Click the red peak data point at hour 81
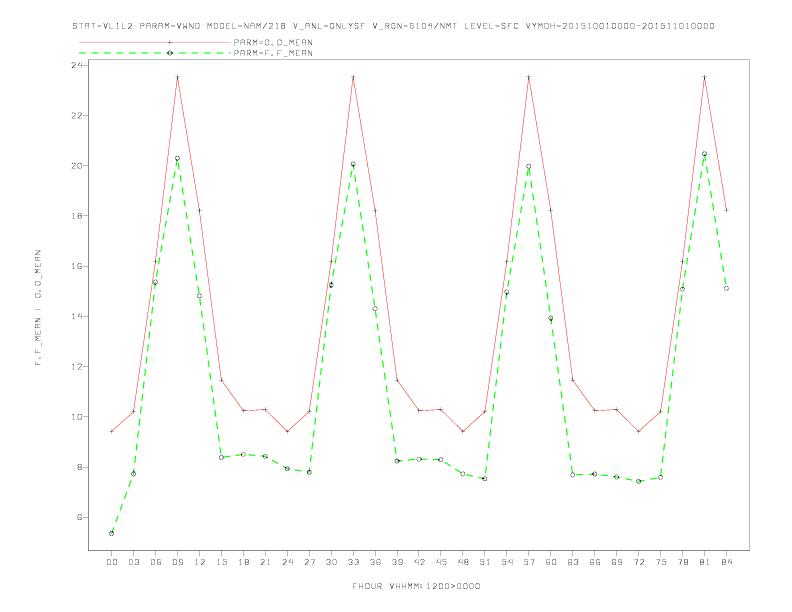The height and width of the screenshot is (612, 792). [x=705, y=77]
